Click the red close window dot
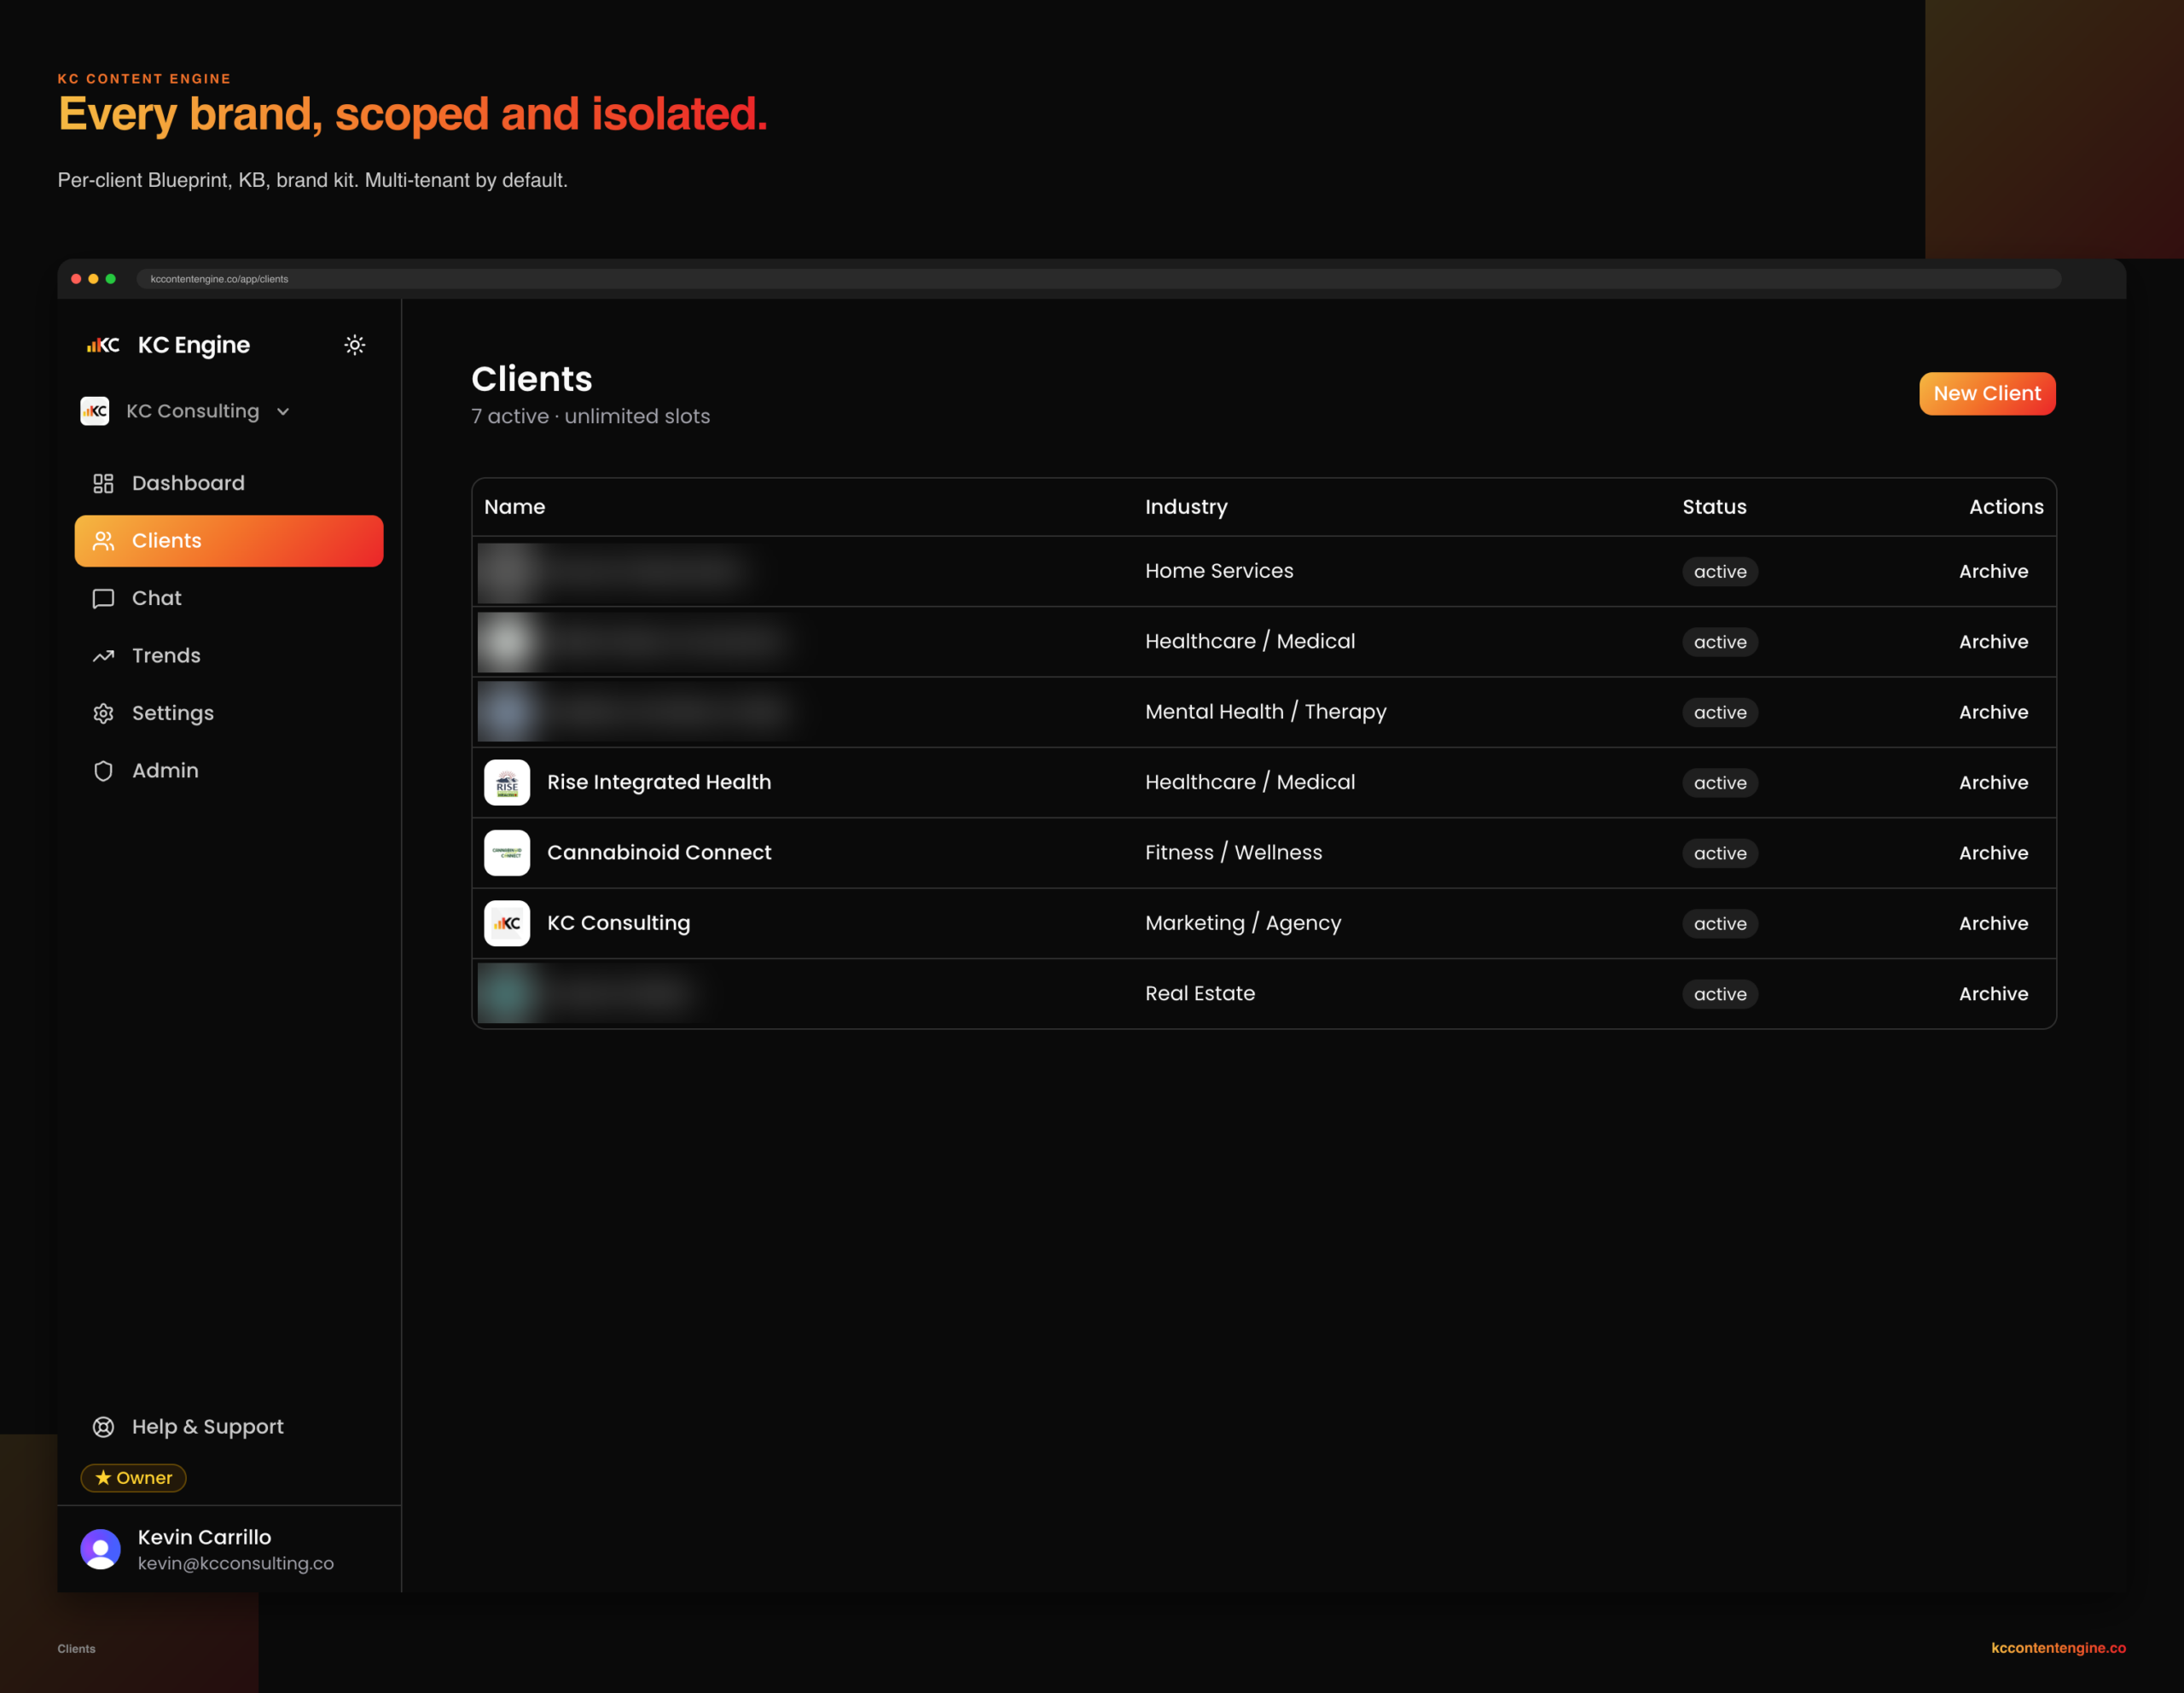The width and height of the screenshot is (2184, 1693). click(x=76, y=279)
